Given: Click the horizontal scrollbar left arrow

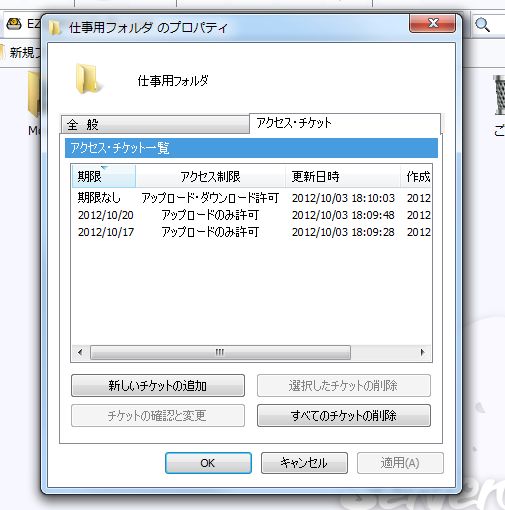Looking at the screenshot, I should (x=80, y=352).
